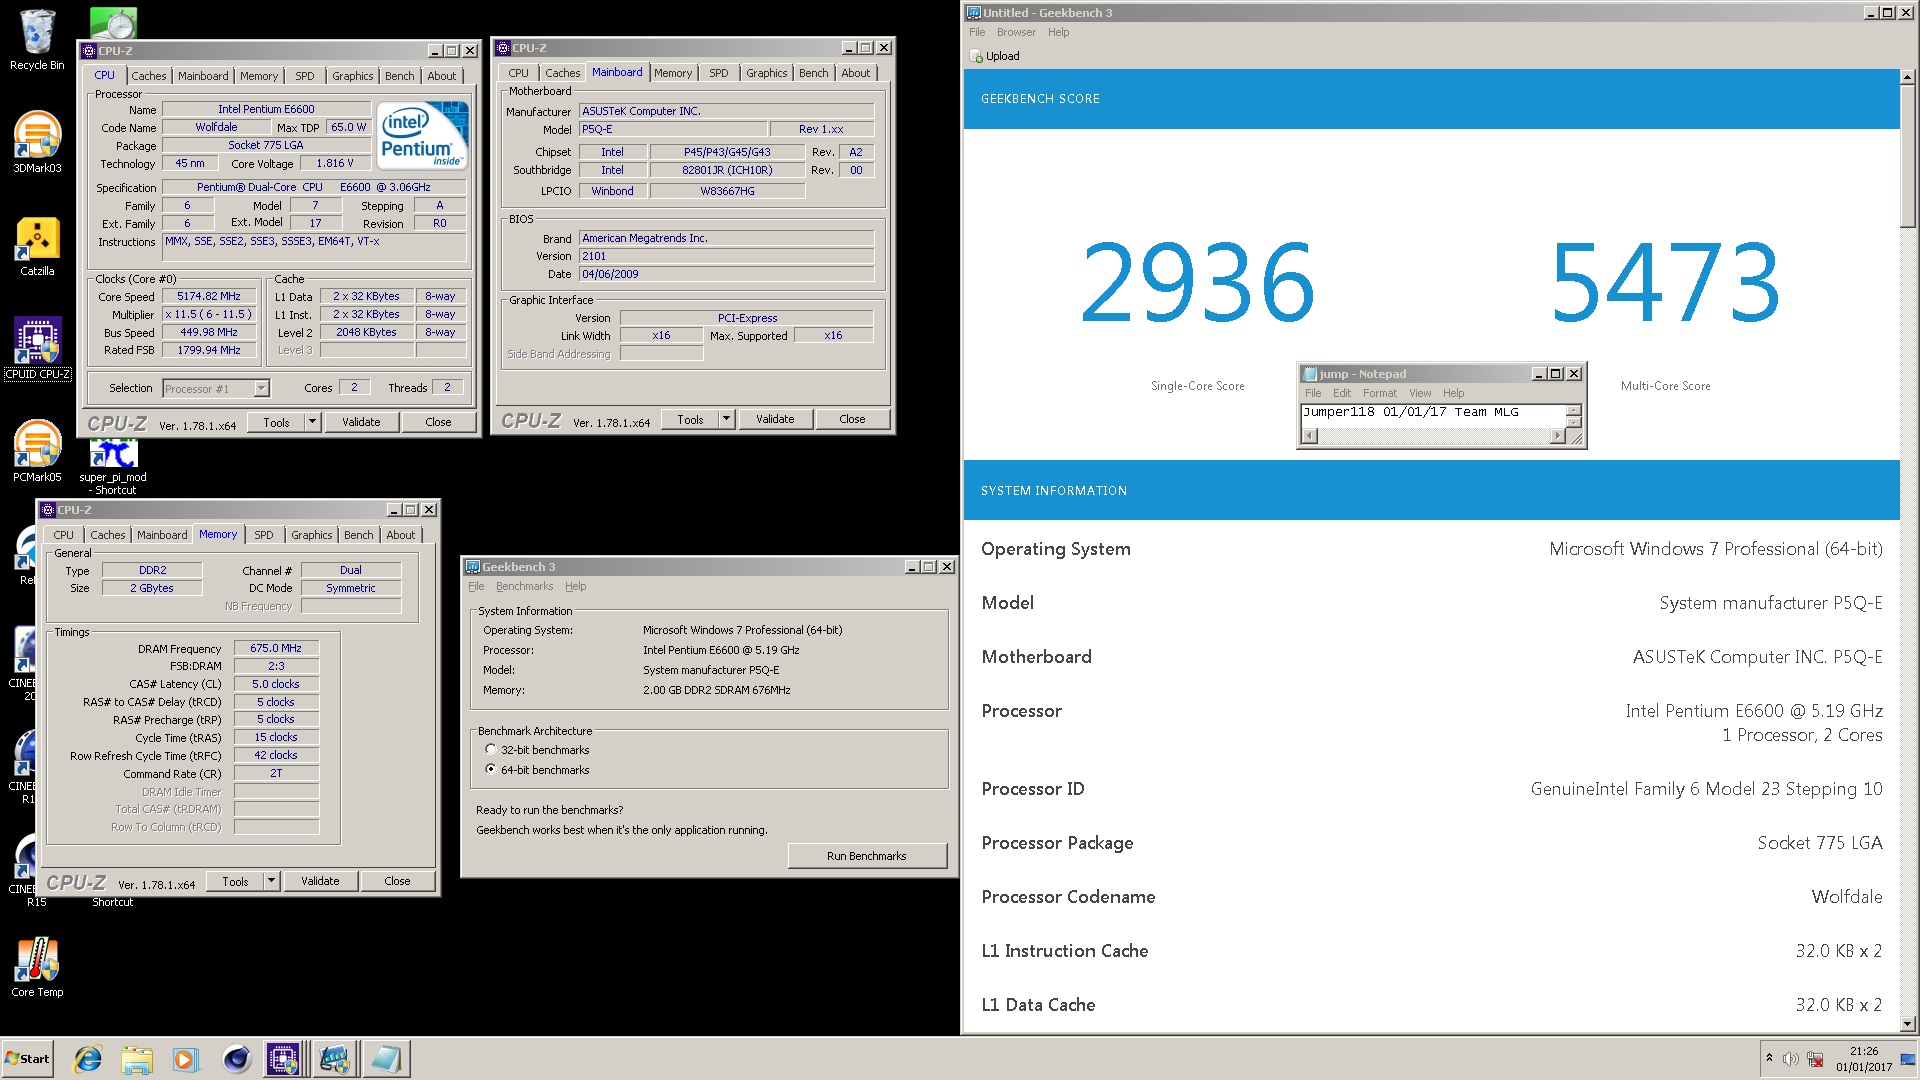Click Geekbench results scrollbar down arrow
Screen dimensions: 1920x1080
pyautogui.click(x=1908, y=1024)
